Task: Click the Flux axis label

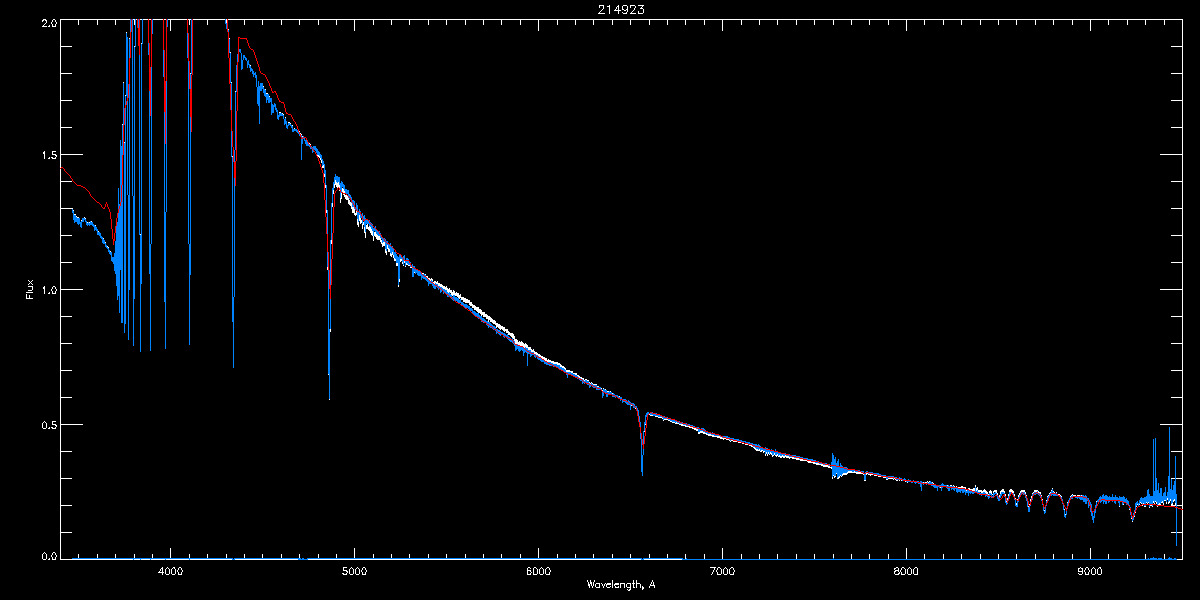Action: (30, 290)
